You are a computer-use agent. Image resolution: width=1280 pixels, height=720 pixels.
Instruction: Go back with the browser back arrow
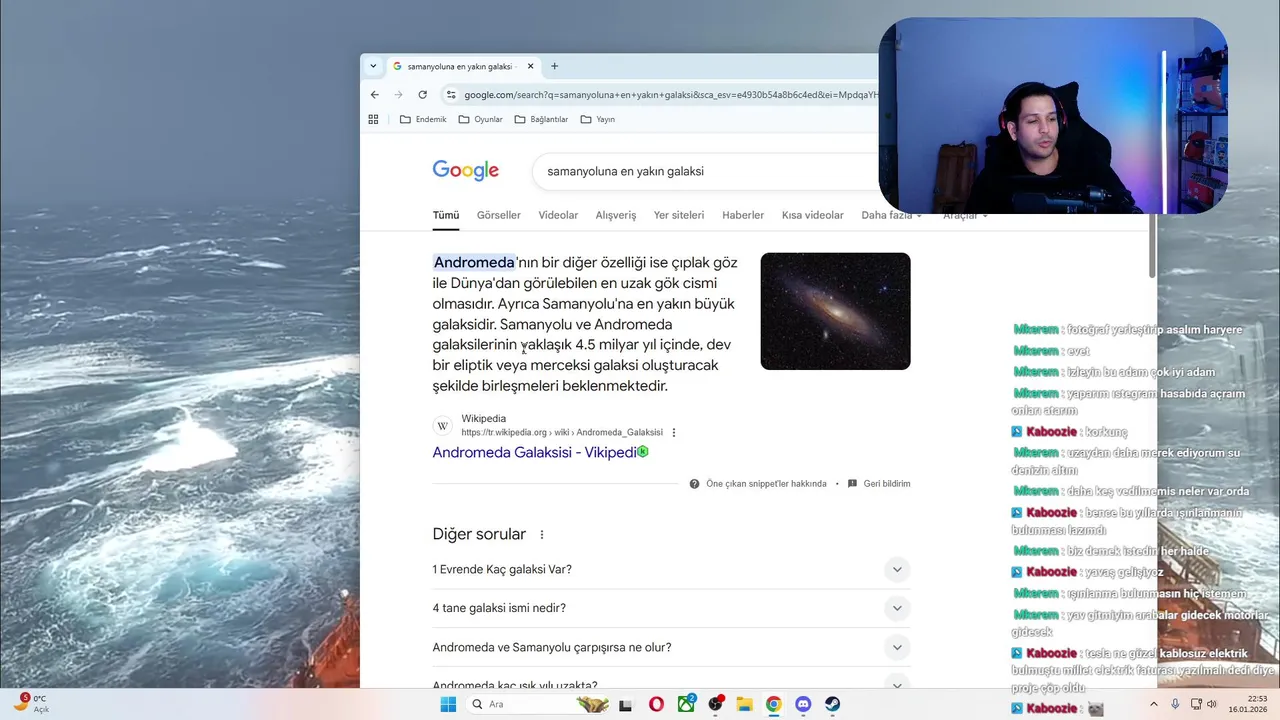375,95
